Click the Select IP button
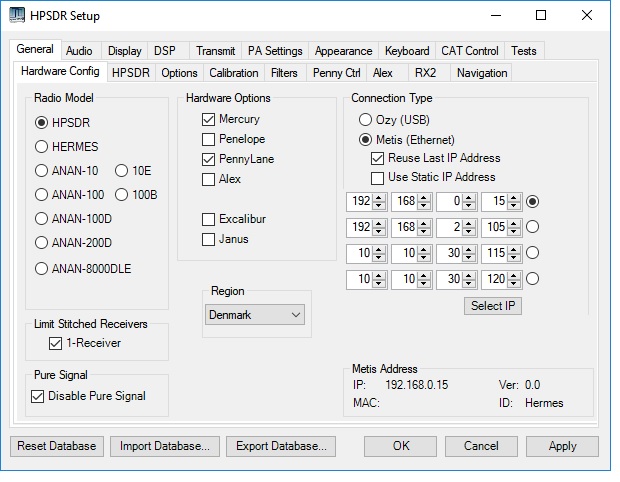The image size is (620, 482). tap(493, 306)
